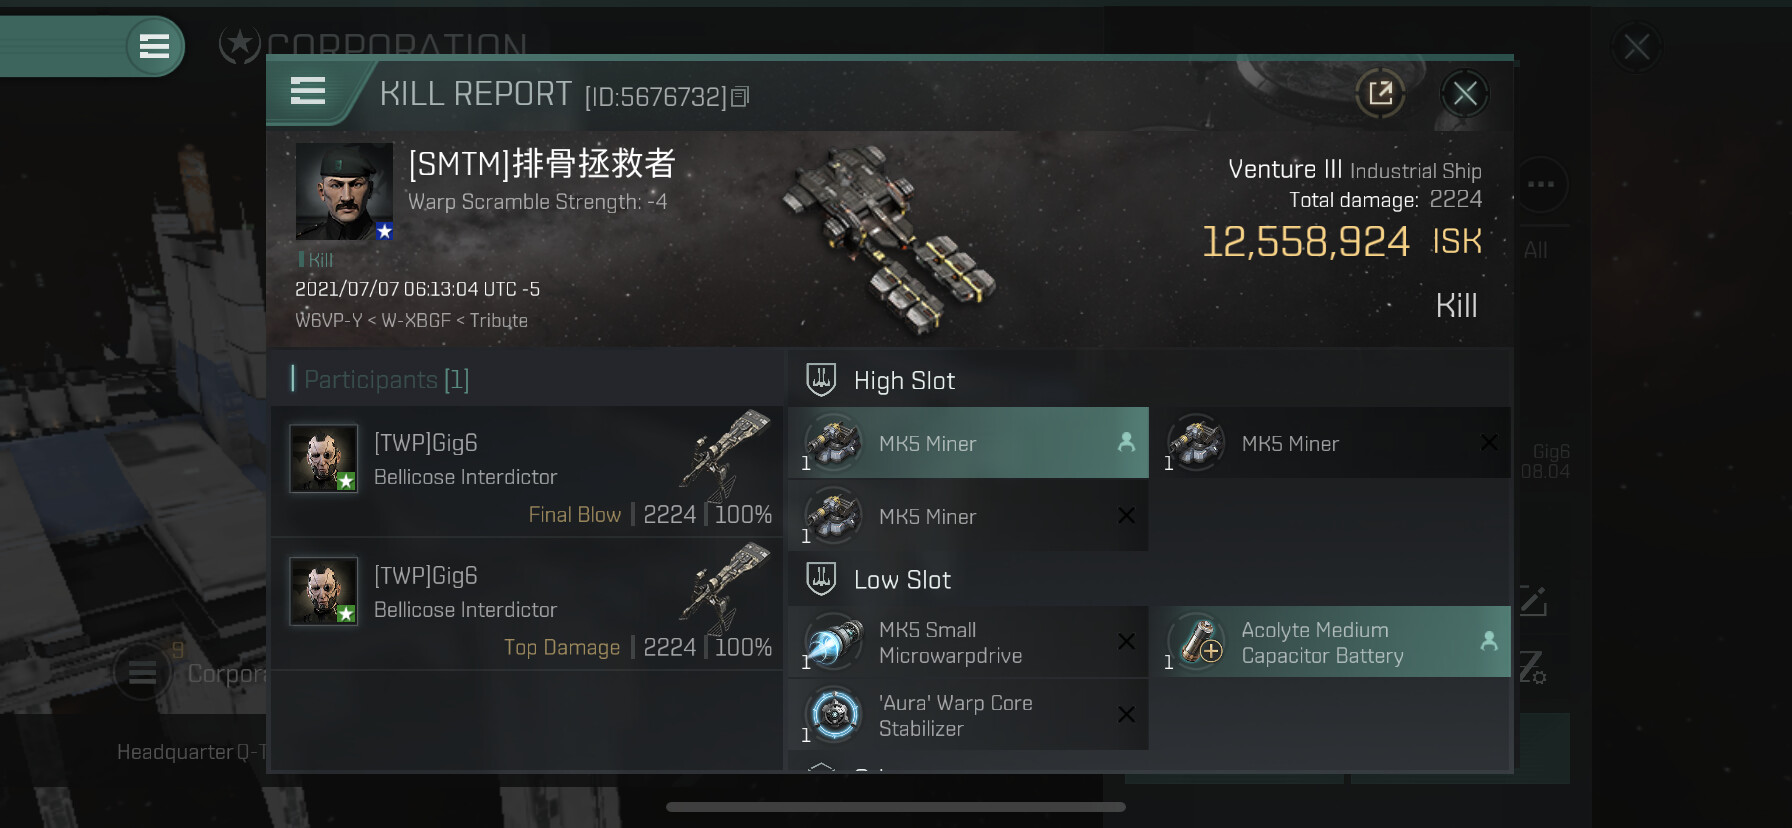Select Acolyte Medium Capacitor Battery item

click(1331, 642)
